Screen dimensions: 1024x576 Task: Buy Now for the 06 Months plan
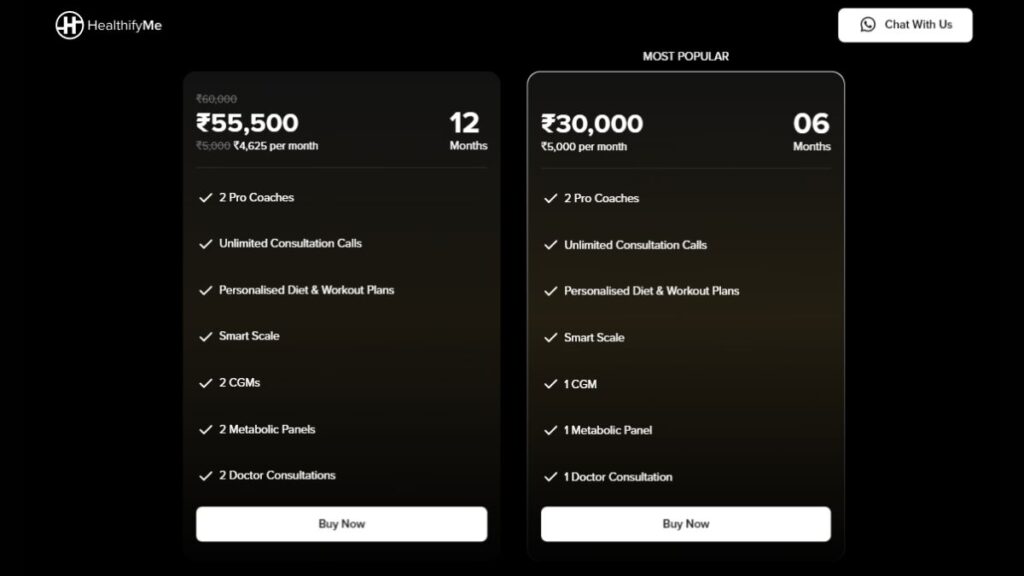tap(686, 524)
